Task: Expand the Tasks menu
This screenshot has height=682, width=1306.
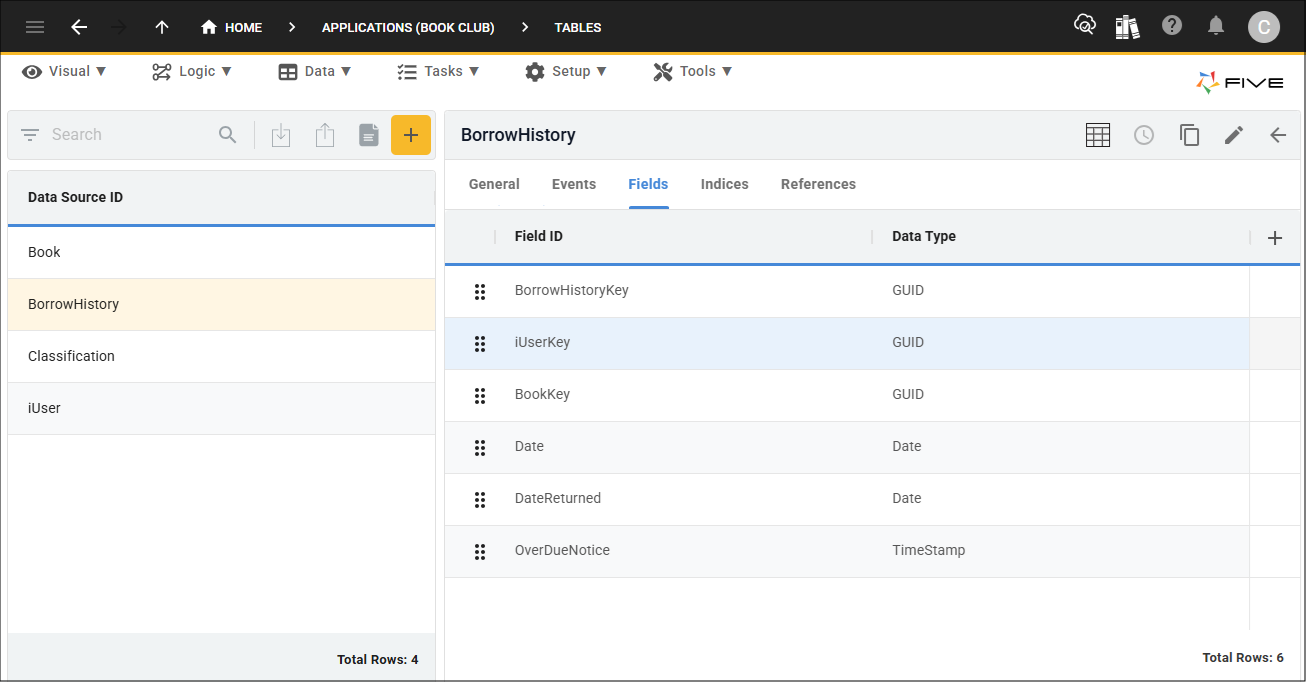Action: tap(438, 71)
